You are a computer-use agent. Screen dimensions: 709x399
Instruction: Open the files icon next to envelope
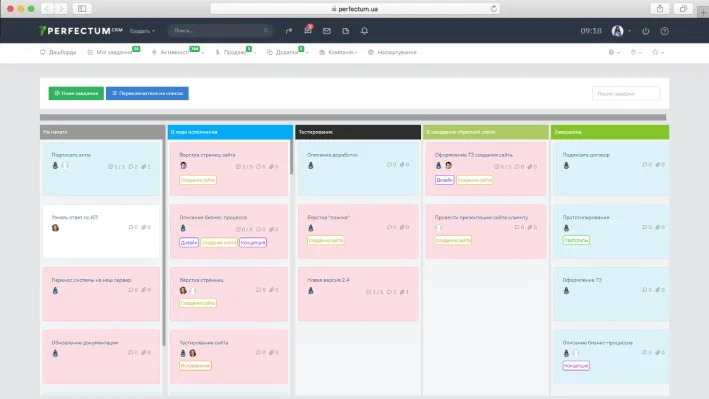345,31
